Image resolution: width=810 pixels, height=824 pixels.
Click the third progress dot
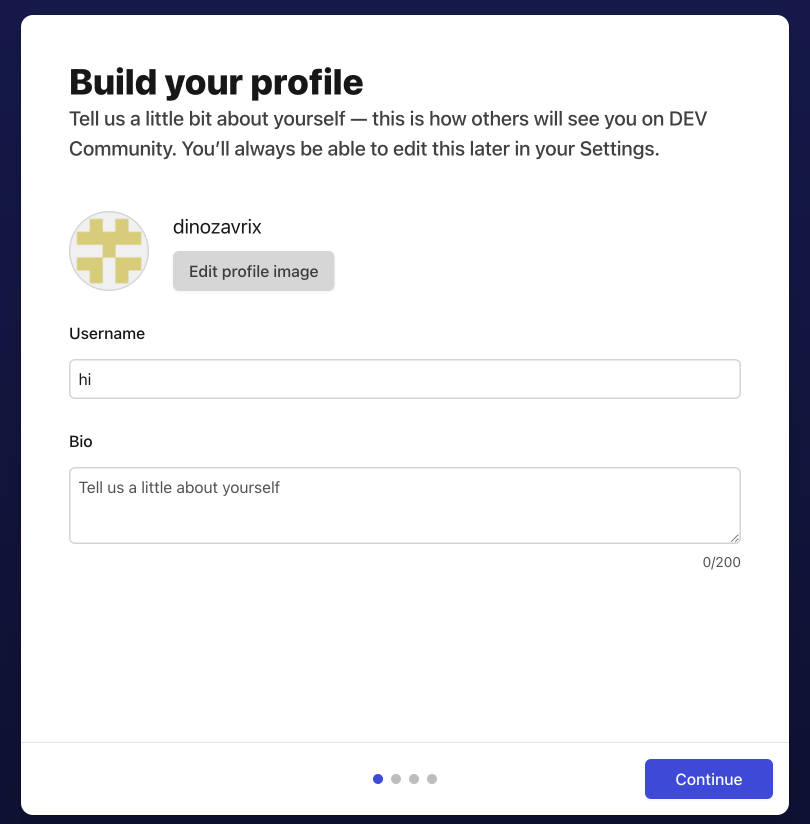tap(414, 778)
